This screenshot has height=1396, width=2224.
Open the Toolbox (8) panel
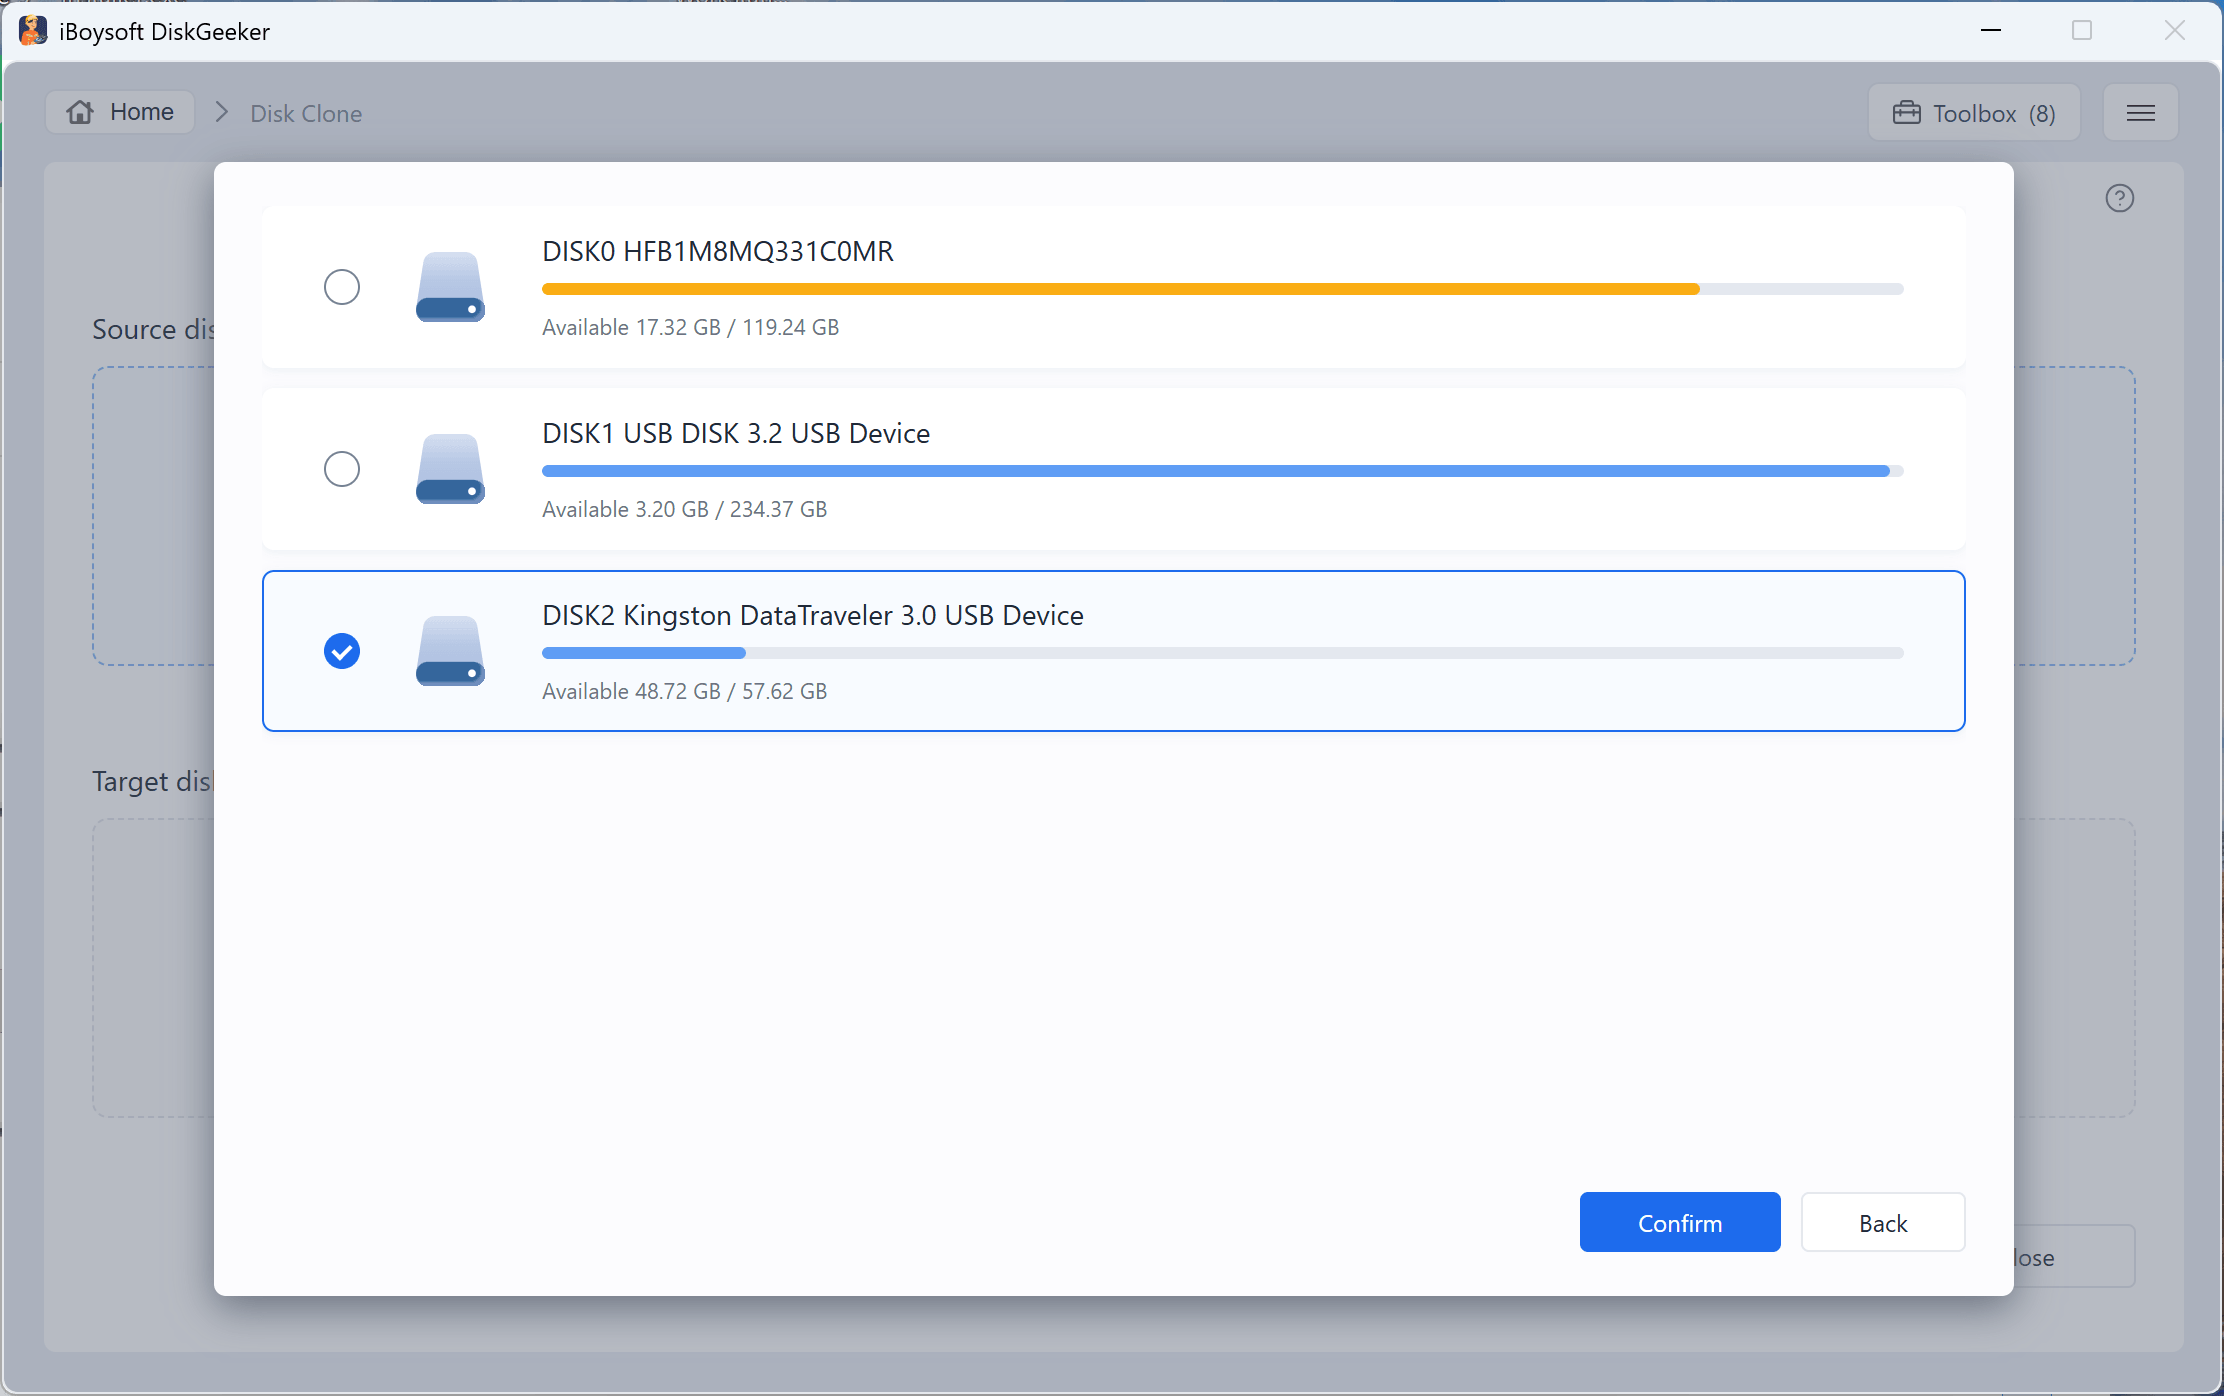[1974, 113]
